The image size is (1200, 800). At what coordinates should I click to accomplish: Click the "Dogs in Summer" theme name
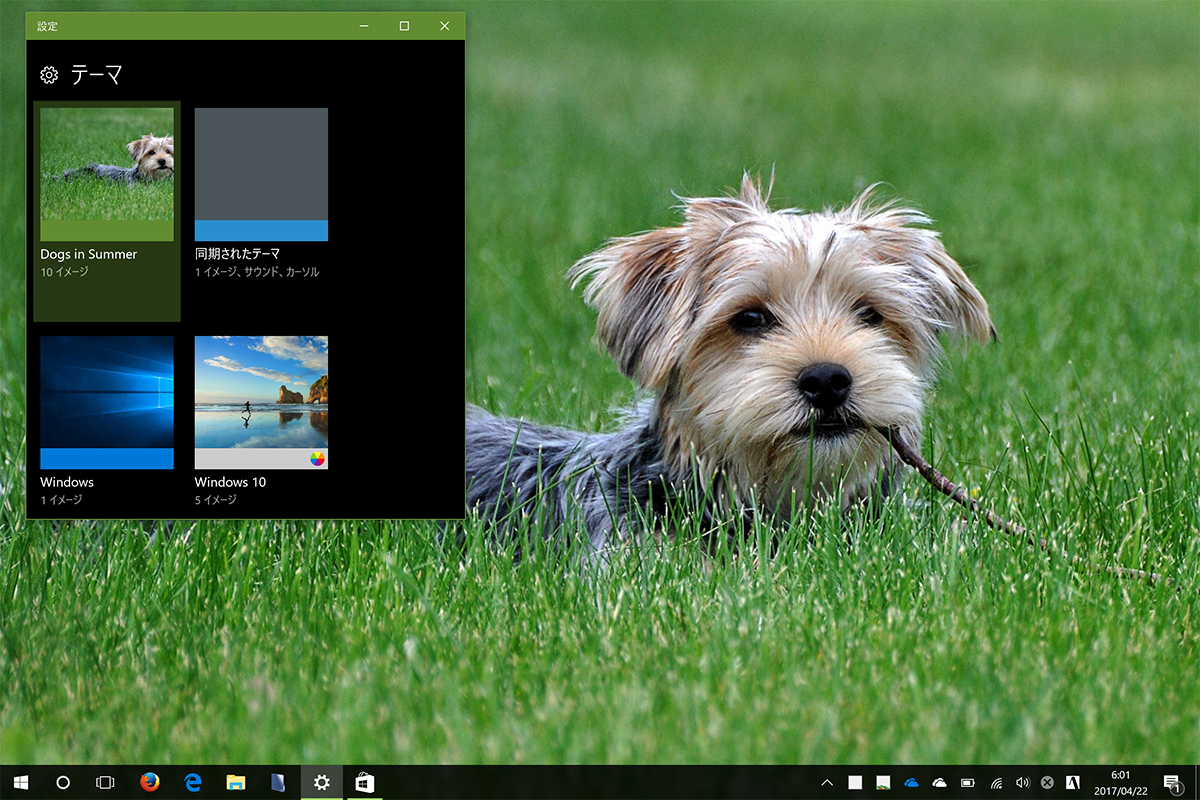pyautogui.click(x=89, y=254)
